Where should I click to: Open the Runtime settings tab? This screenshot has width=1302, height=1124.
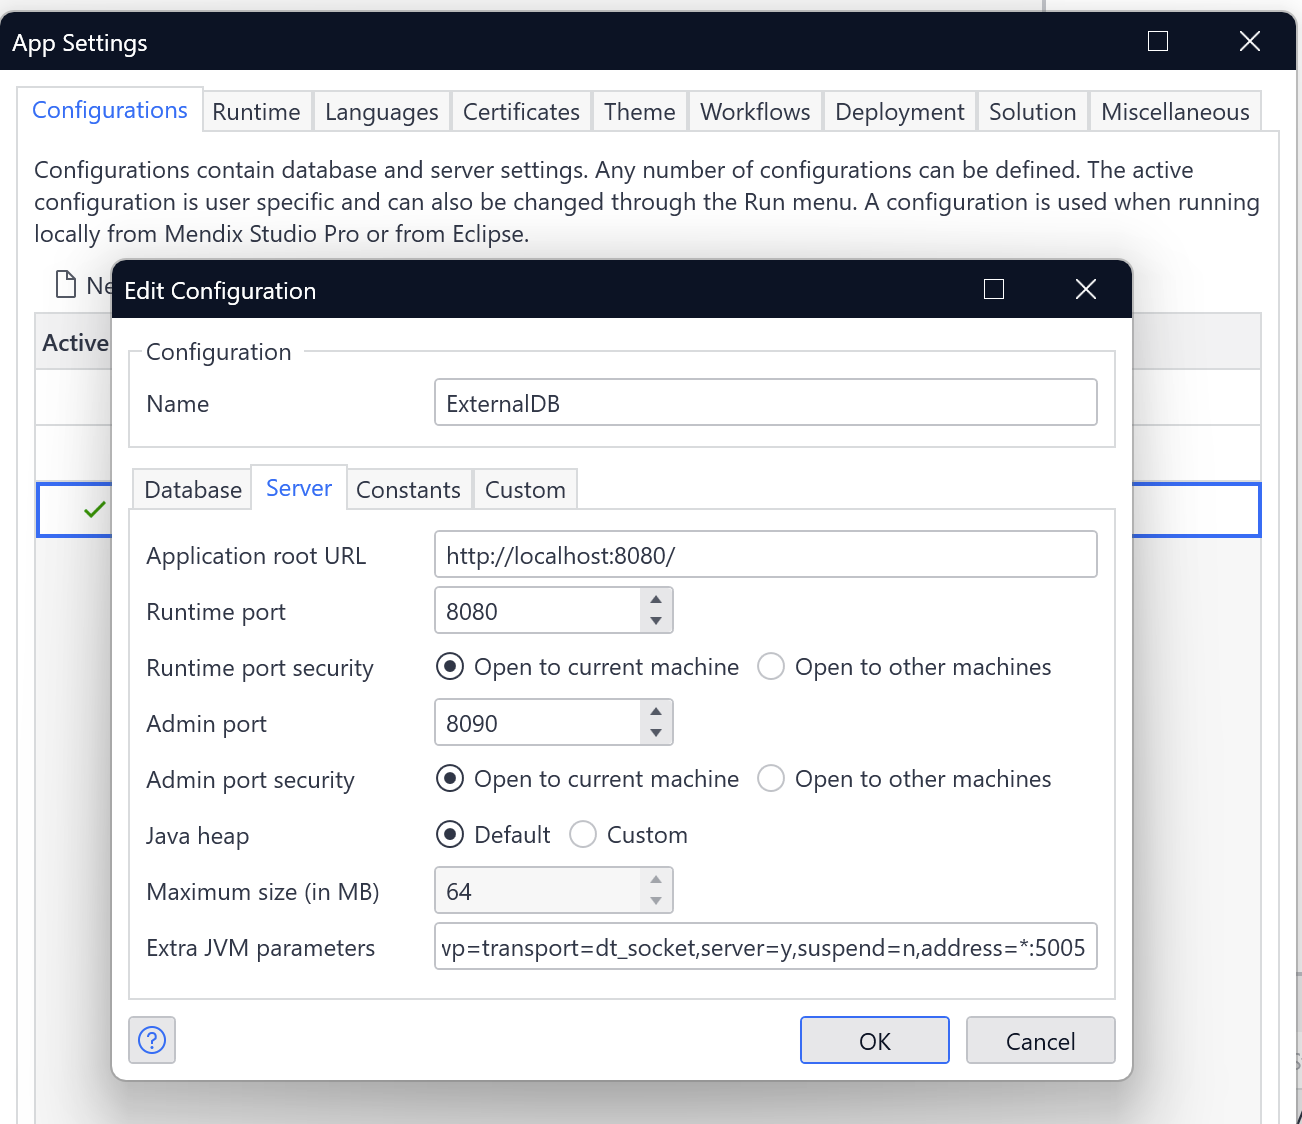point(256,111)
